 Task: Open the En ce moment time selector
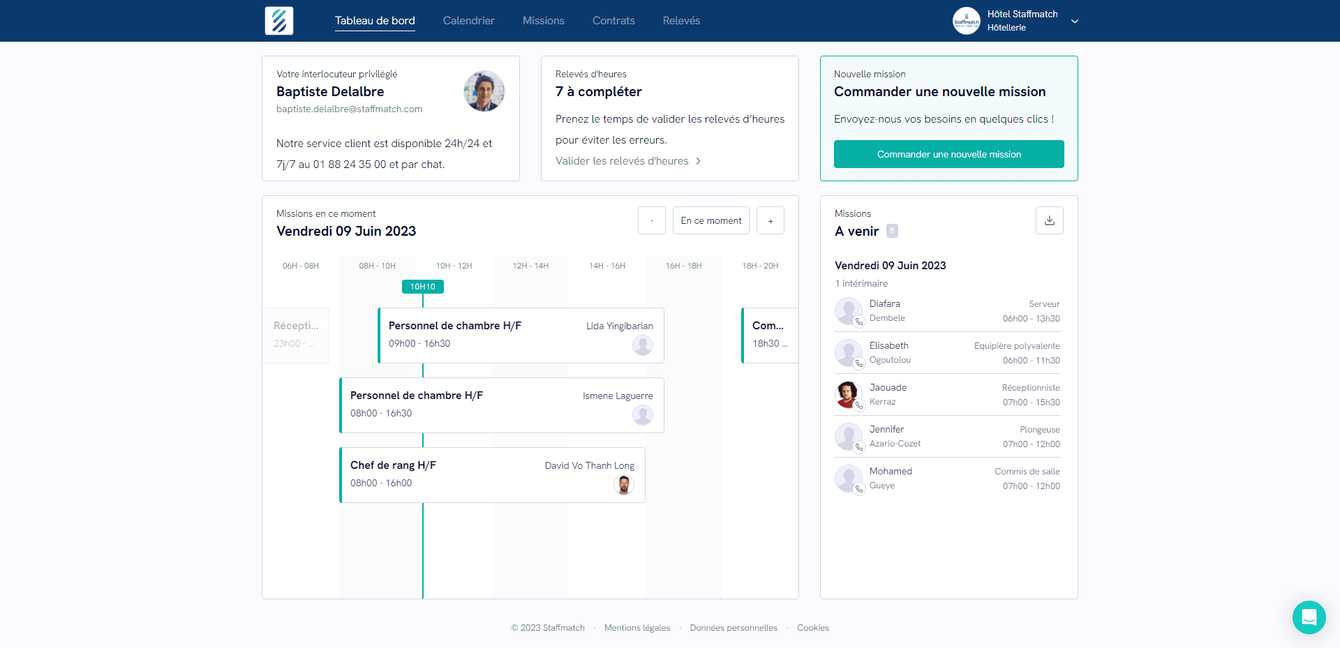point(710,220)
